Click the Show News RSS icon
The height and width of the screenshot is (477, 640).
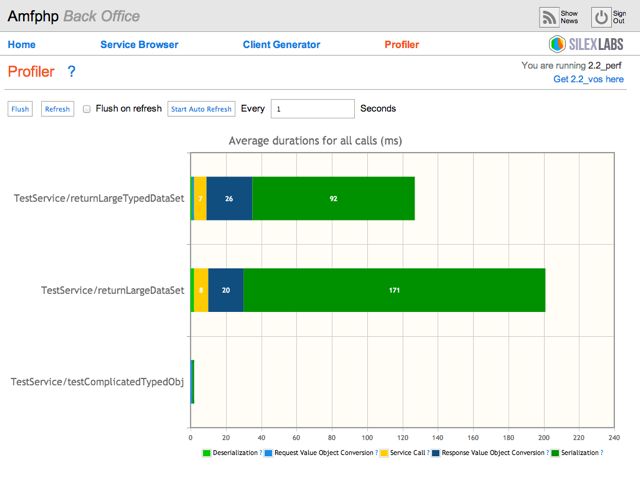(x=549, y=17)
